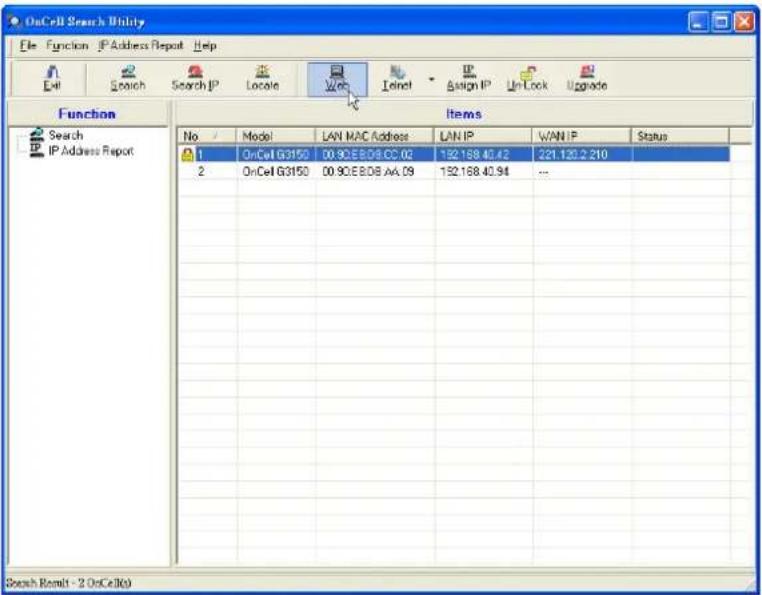Click the Exit toolbar icon

coord(52,79)
